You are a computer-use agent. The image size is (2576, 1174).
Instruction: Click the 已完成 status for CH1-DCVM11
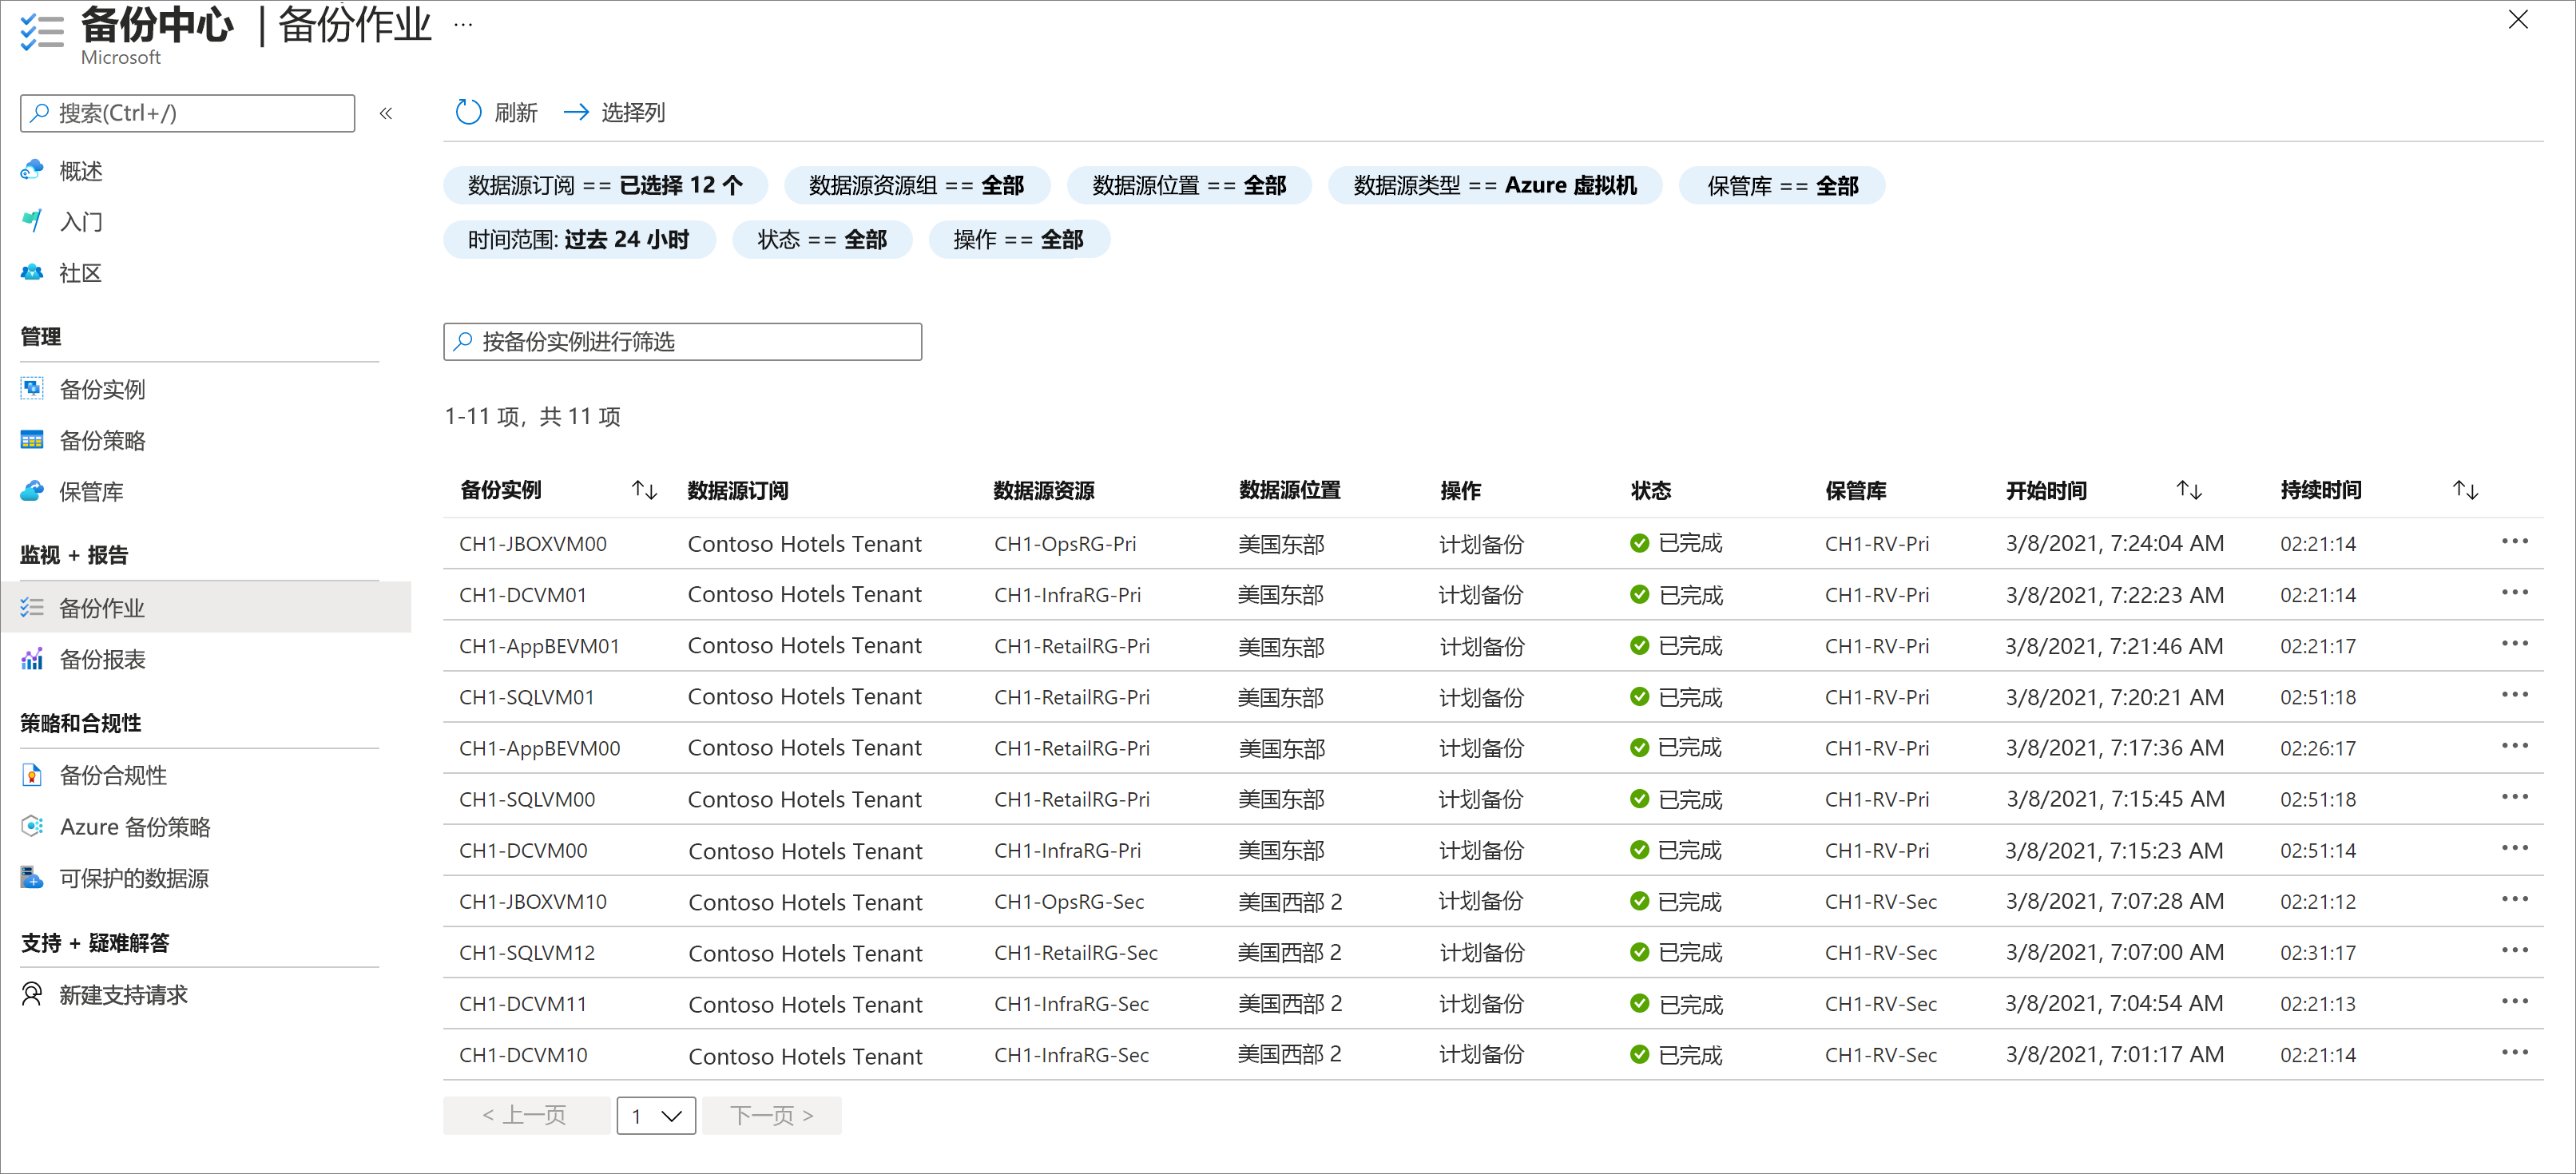[x=1676, y=1003]
